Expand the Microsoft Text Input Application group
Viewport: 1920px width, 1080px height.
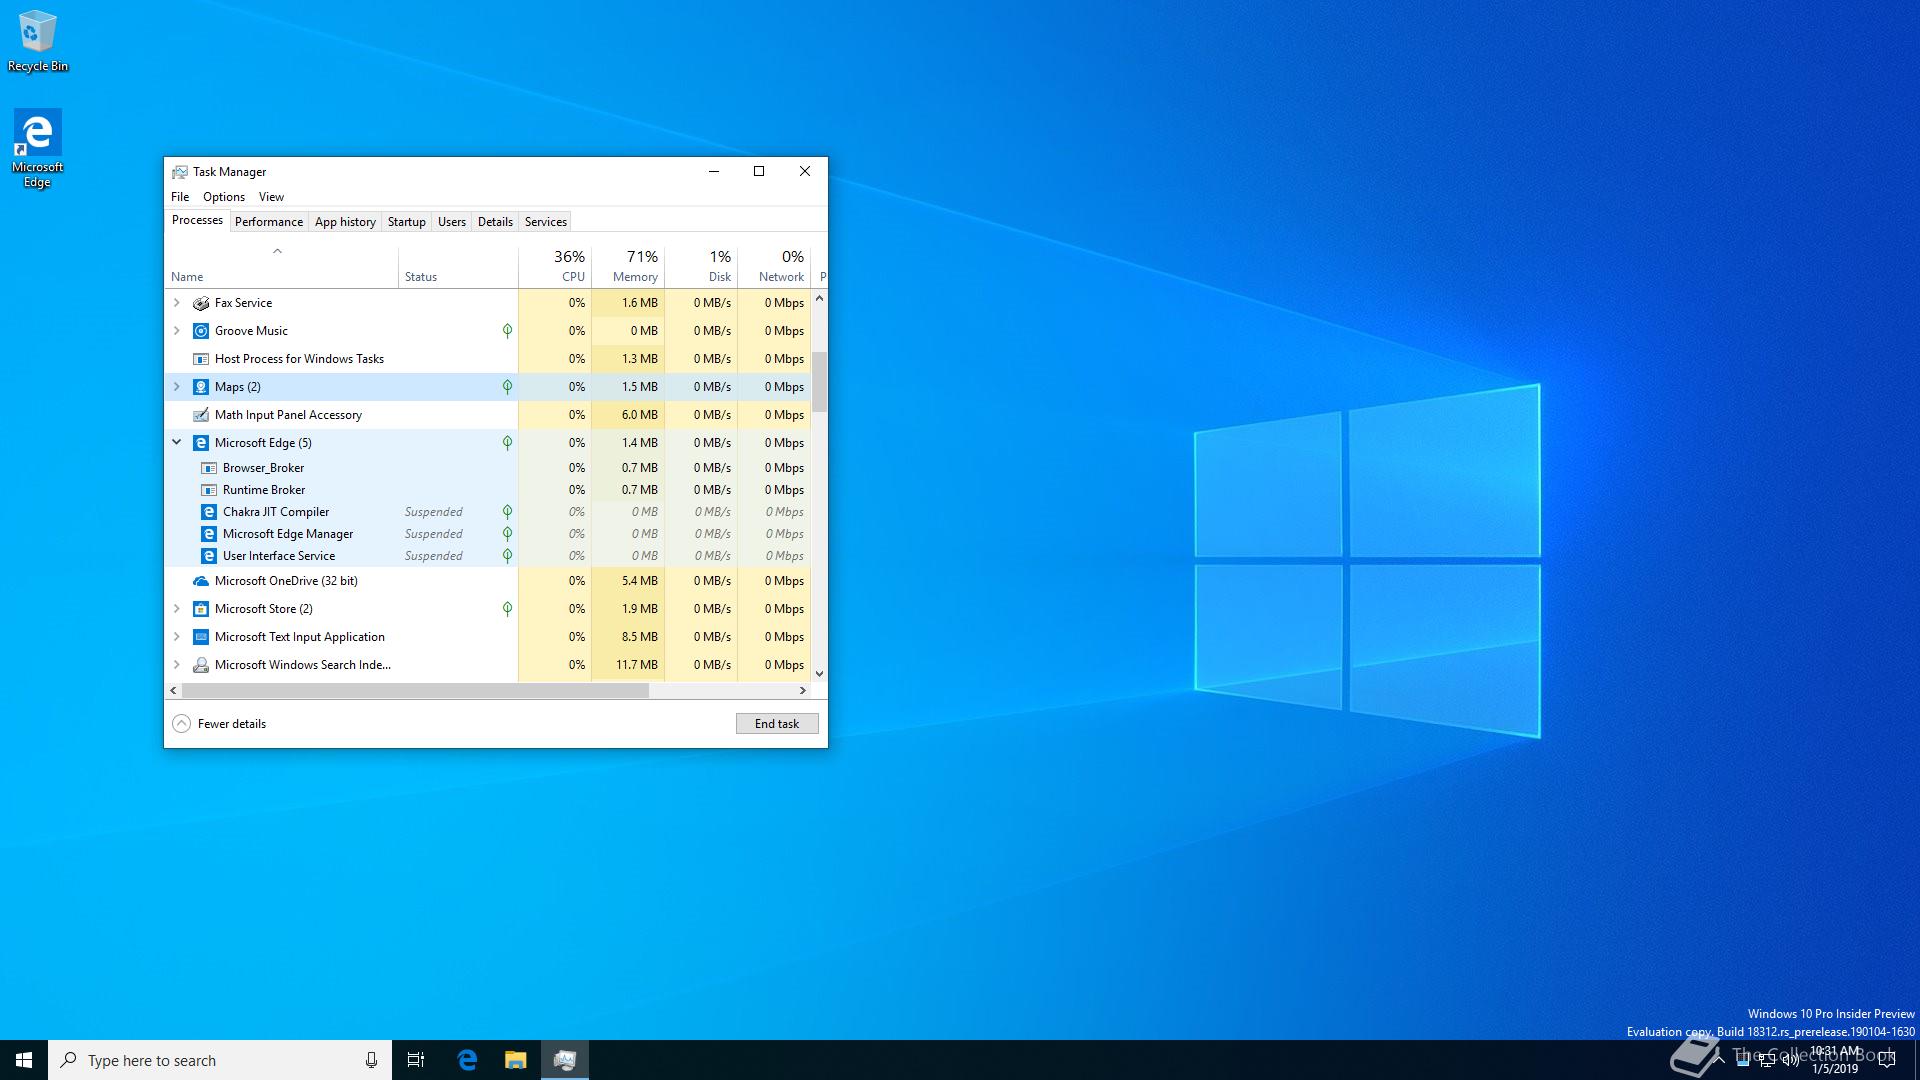point(177,637)
